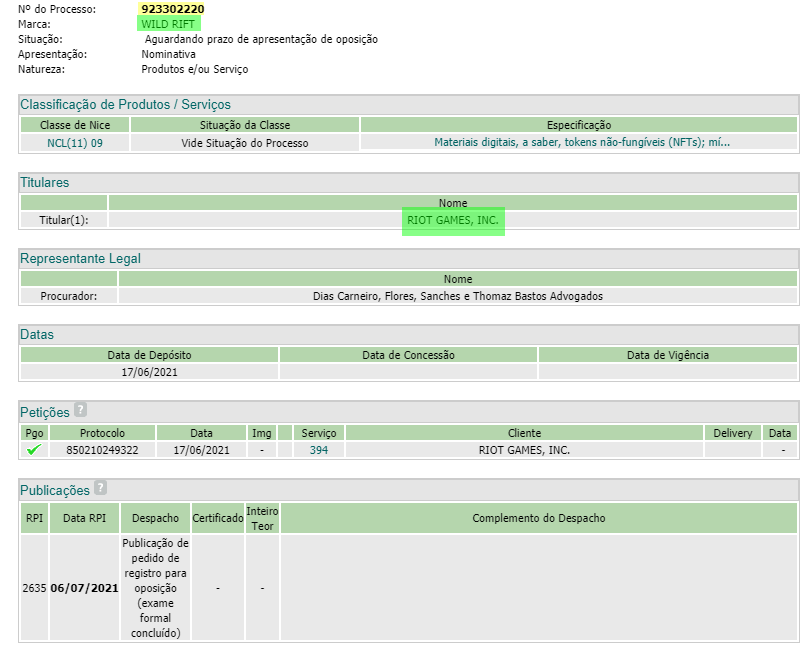Click the Despacho text about publicação de pedido

coord(155,588)
